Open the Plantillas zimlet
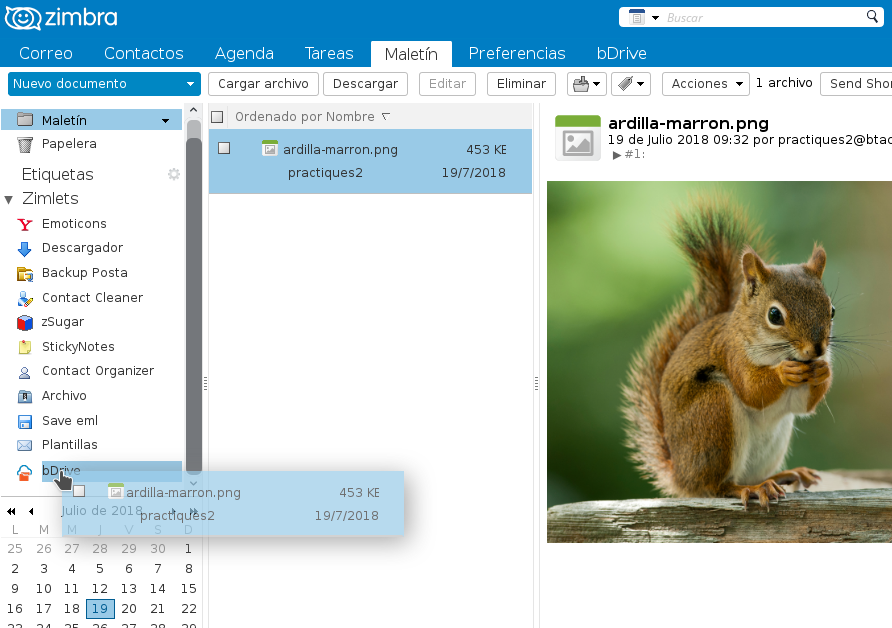The height and width of the screenshot is (628, 892). point(69,445)
